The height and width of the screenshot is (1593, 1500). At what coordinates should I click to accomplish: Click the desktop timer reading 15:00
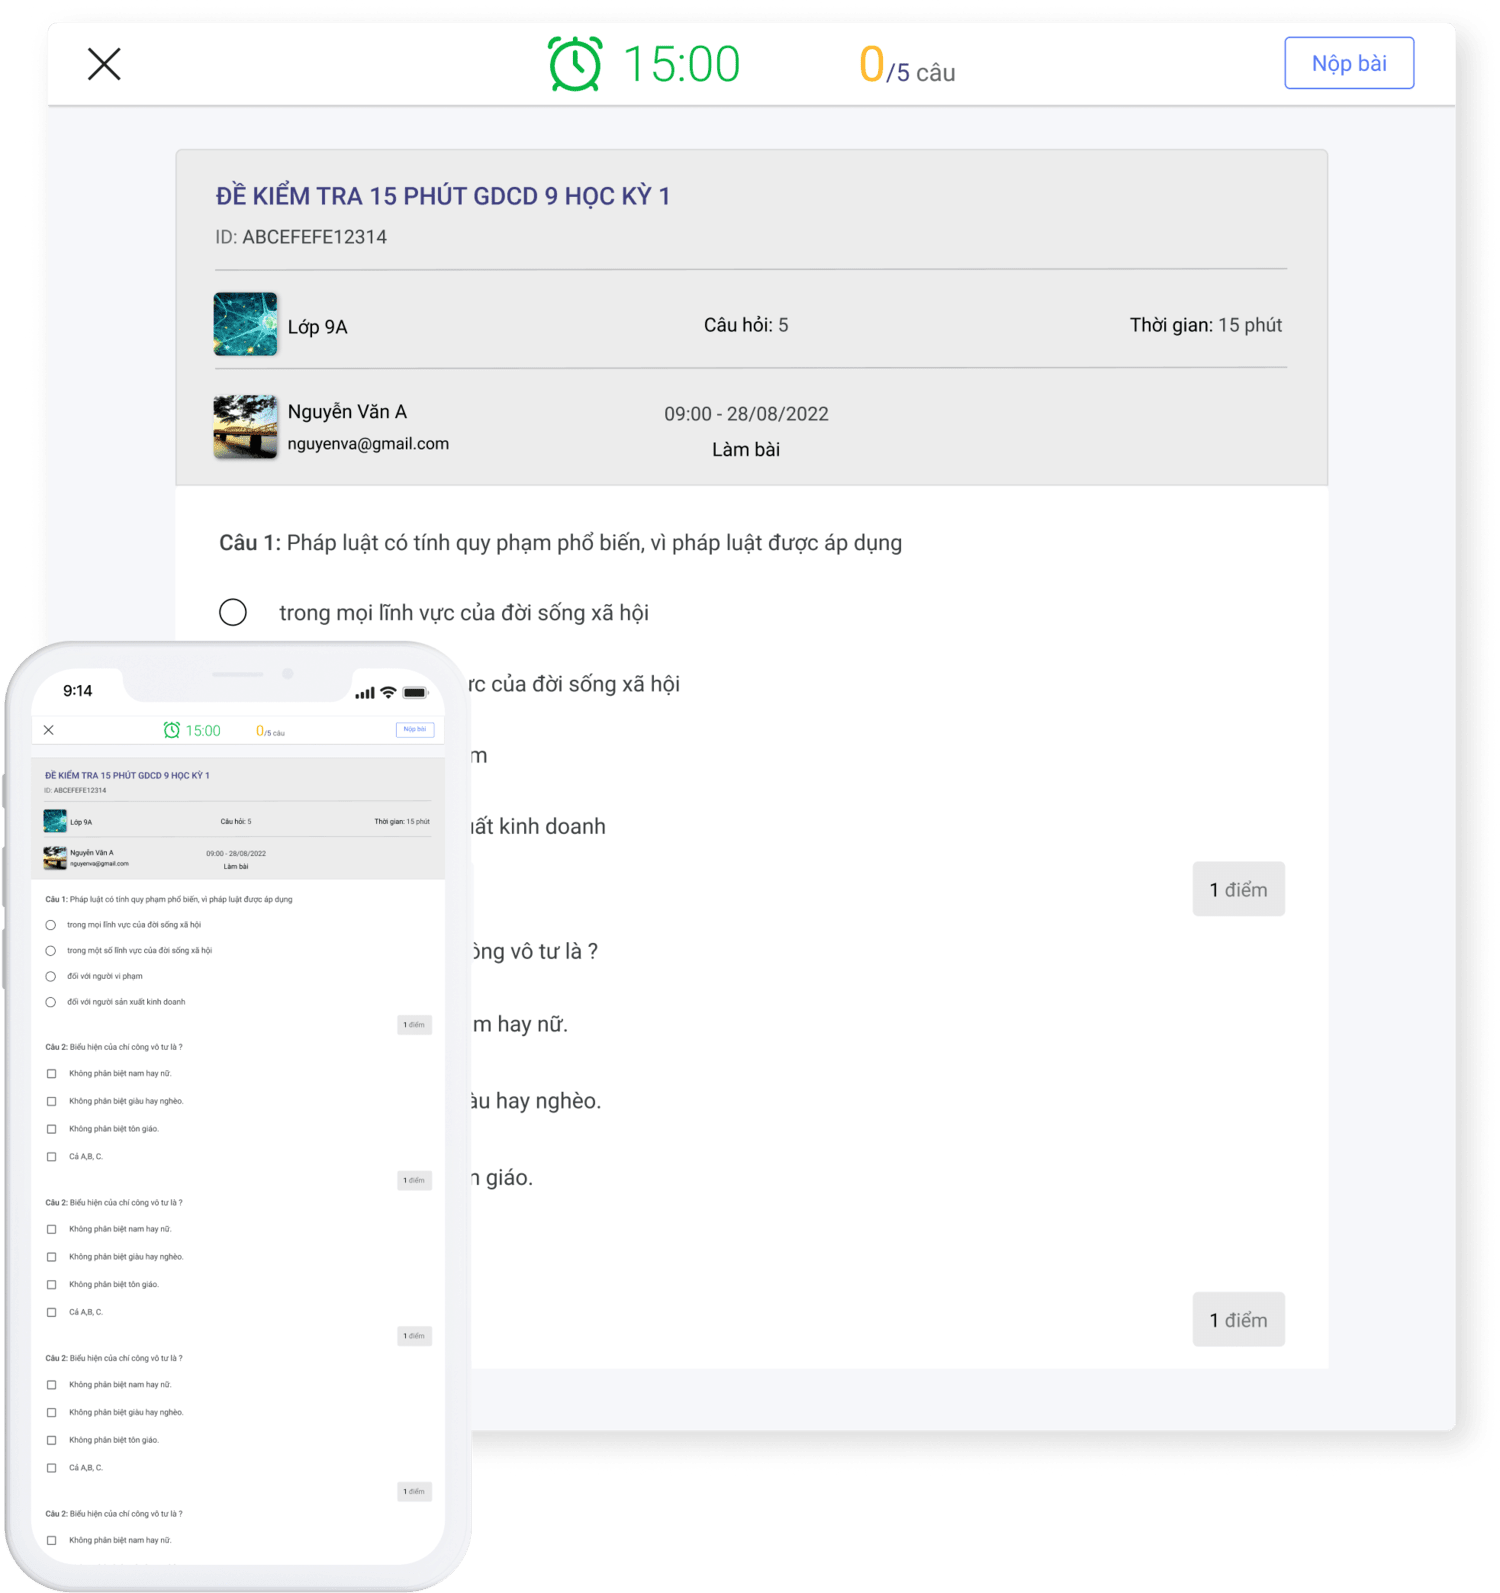click(681, 64)
